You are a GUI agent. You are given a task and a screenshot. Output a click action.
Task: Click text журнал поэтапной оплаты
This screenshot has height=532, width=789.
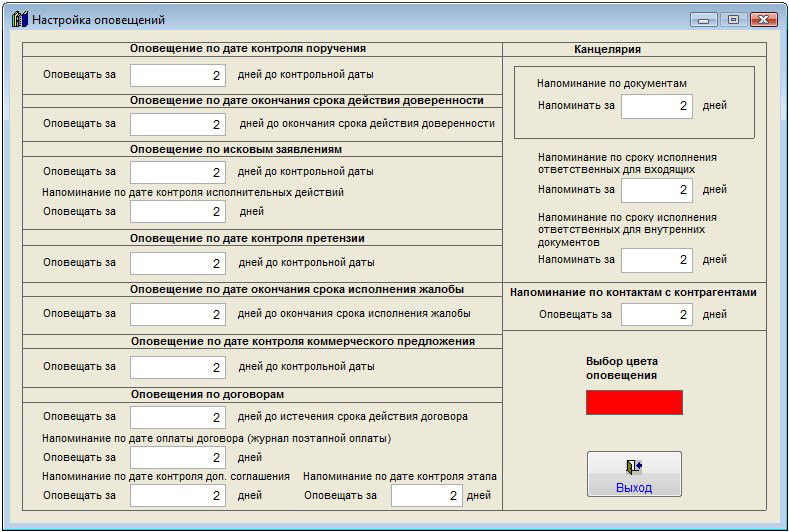[319, 438]
